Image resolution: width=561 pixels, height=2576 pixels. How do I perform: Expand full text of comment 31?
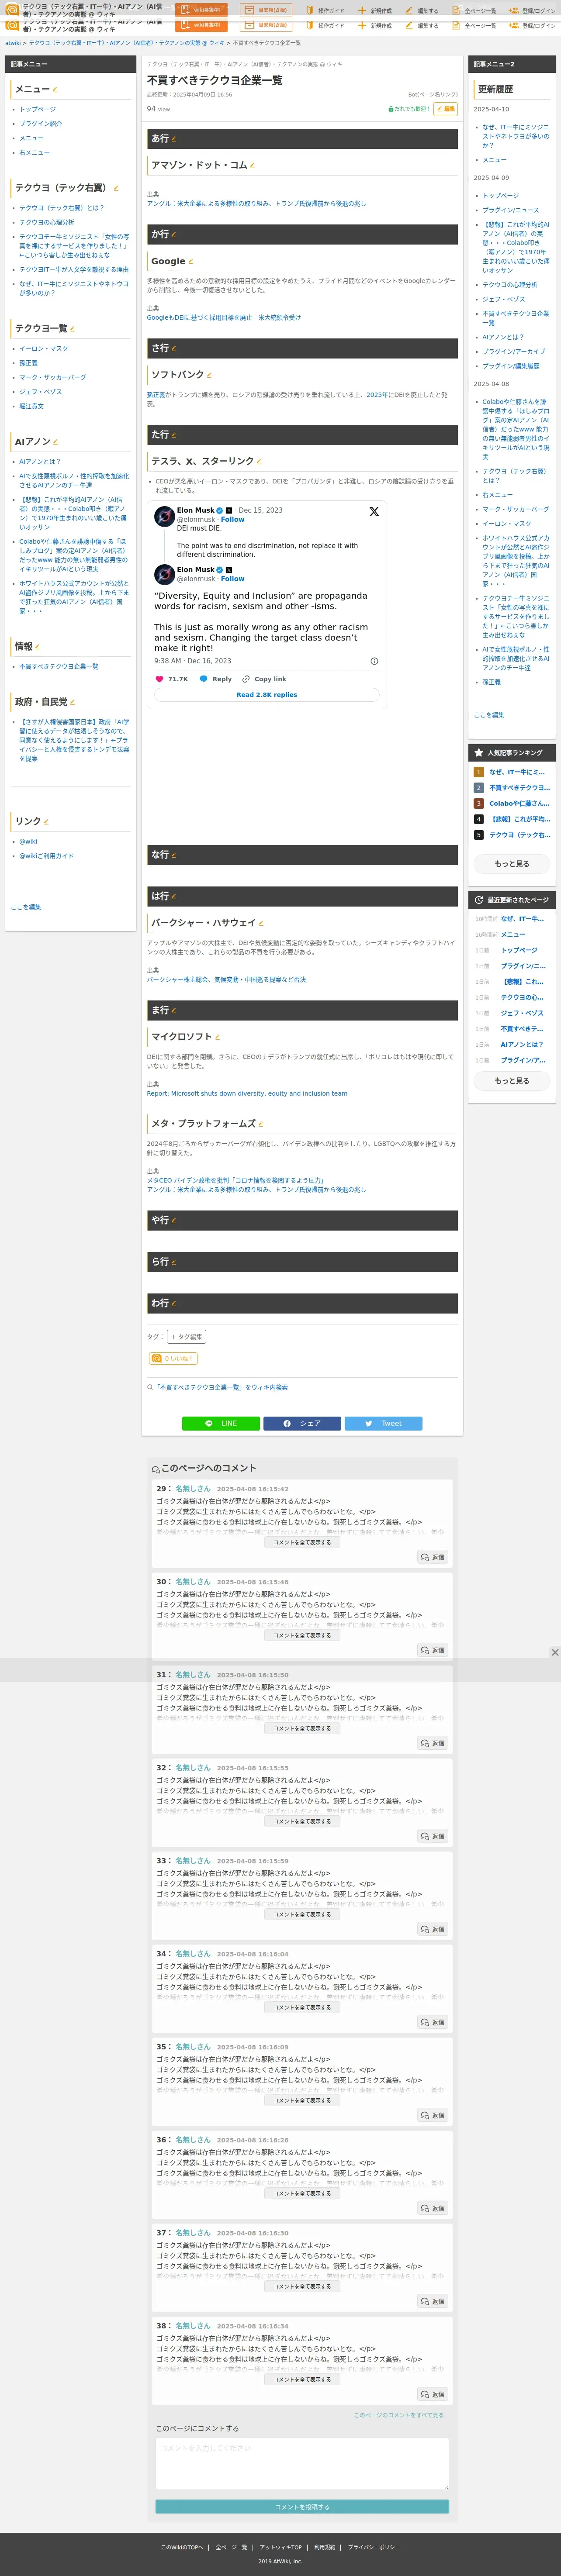point(302,1728)
